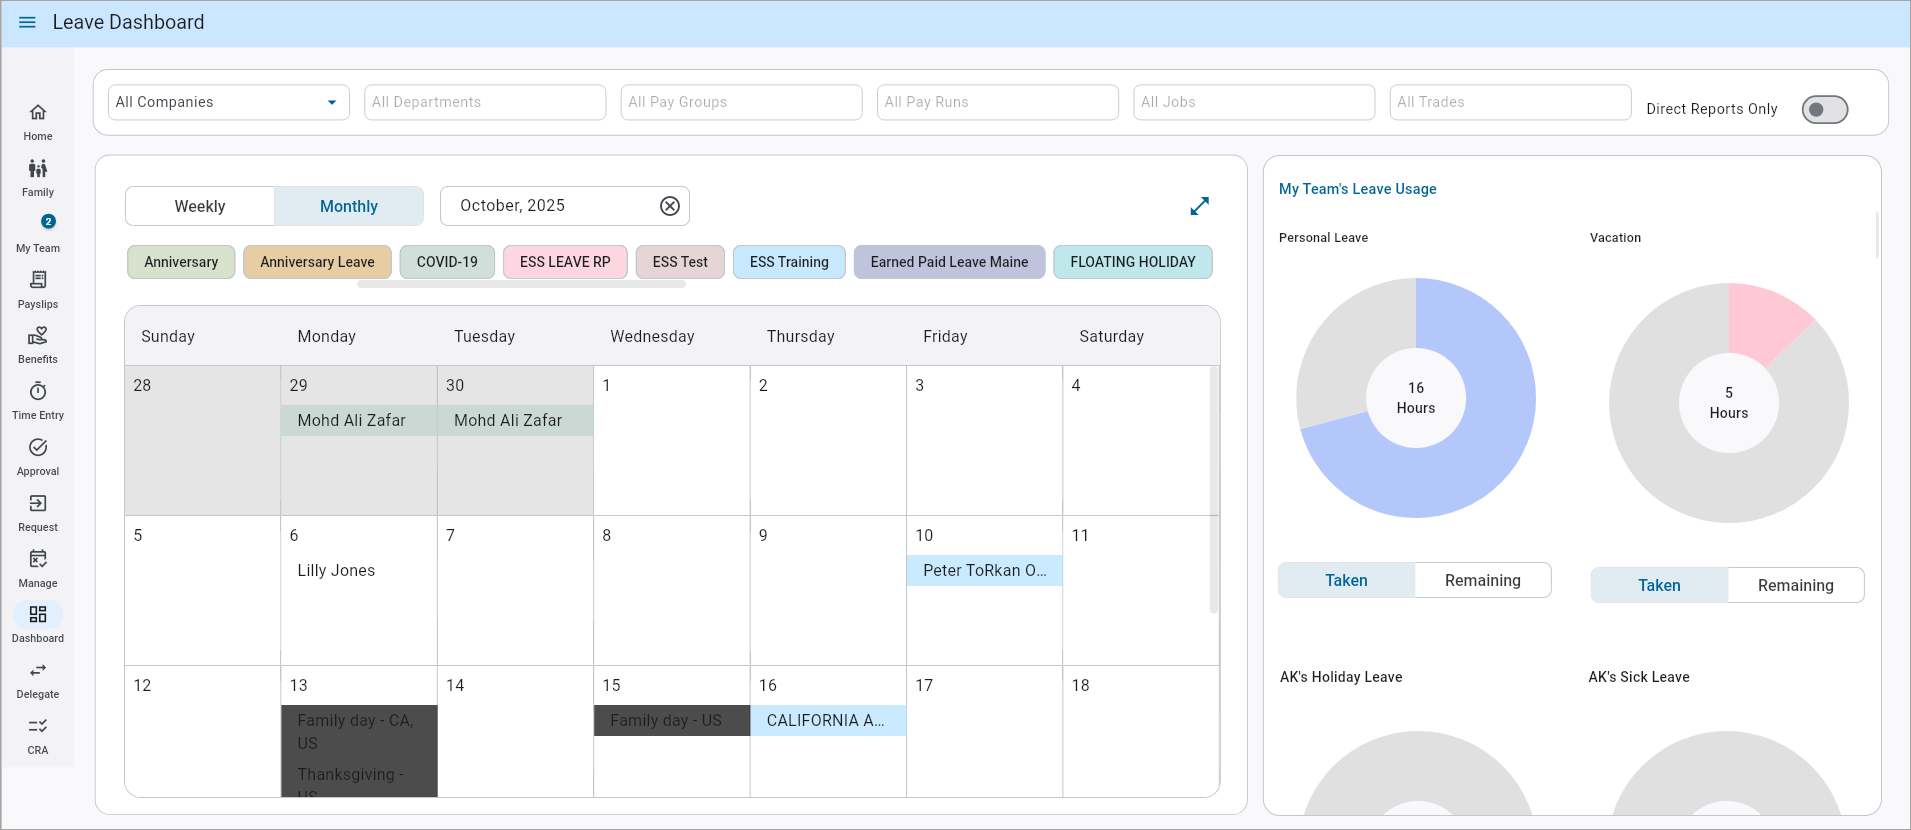Image resolution: width=1911 pixels, height=830 pixels.
Task: Select Taken under the Vacation chart
Action: pos(1658,585)
